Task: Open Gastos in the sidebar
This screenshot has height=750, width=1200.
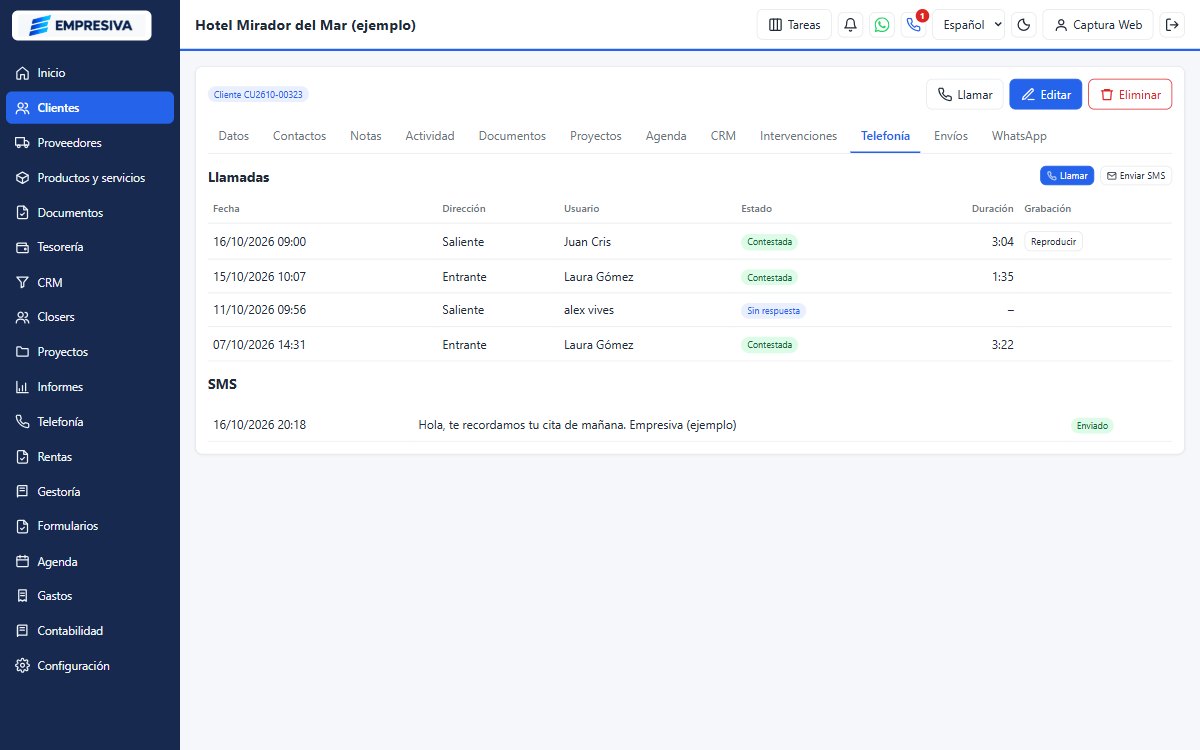Action: point(90,596)
